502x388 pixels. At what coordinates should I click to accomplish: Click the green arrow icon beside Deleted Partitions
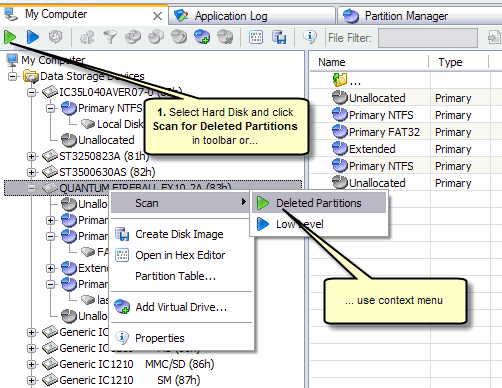[x=263, y=203]
